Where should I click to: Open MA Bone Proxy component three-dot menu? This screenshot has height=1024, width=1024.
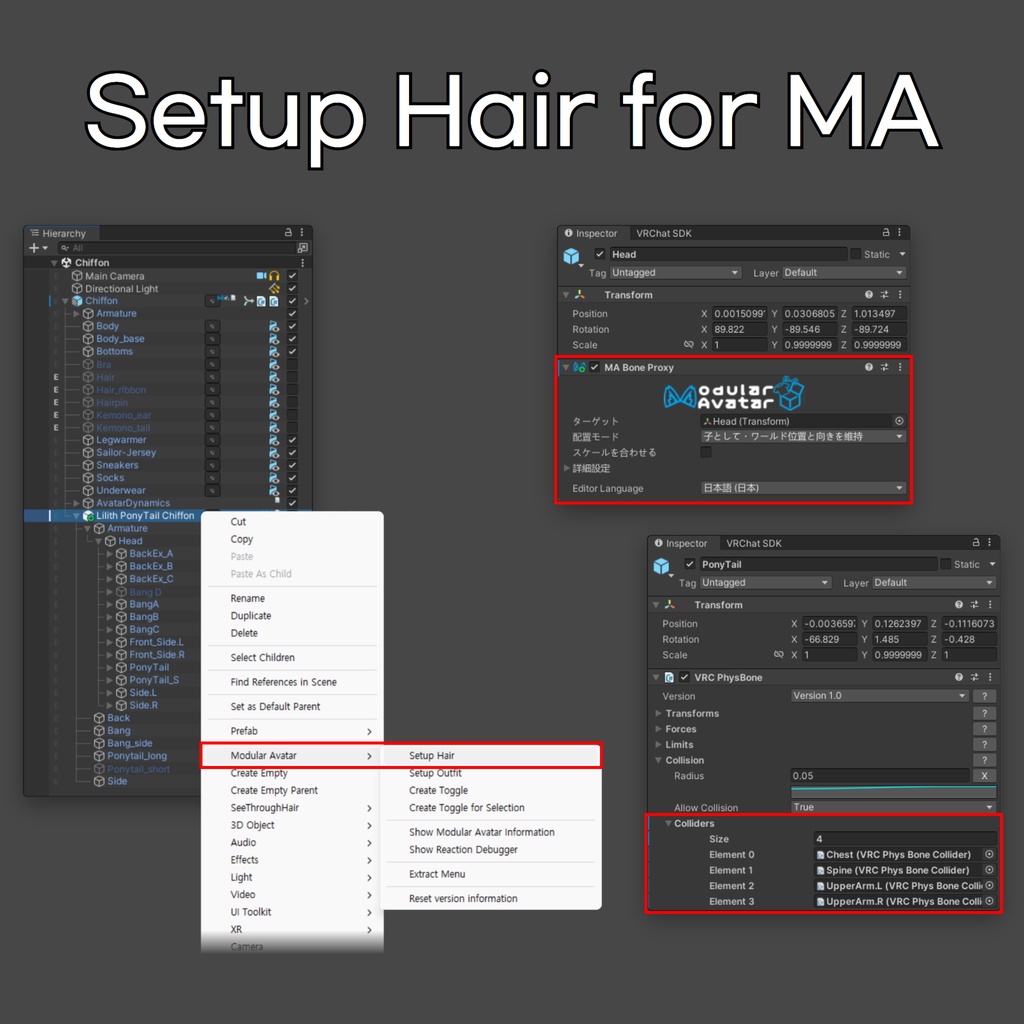tap(900, 367)
